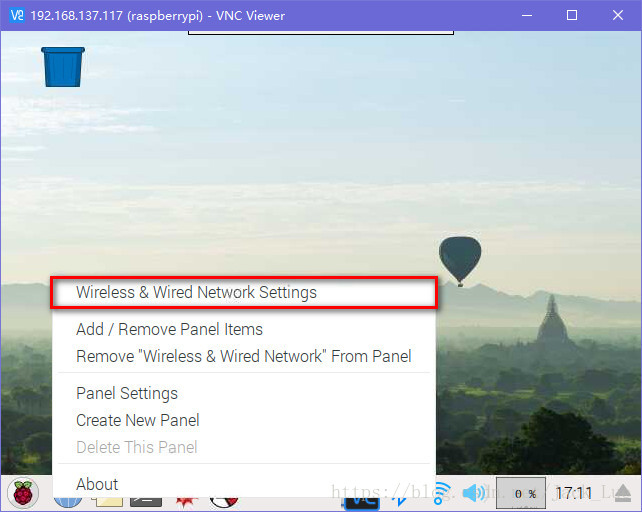Open Wireless & Wired Network Settings
The image size is (642, 512).
tap(244, 292)
